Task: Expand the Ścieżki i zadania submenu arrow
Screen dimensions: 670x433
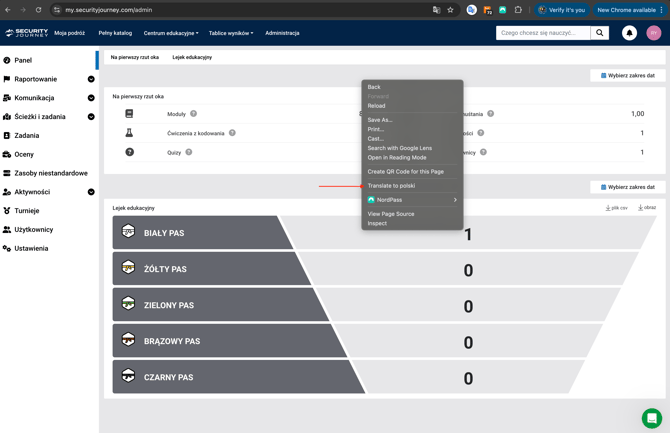Action: pyautogui.click(x=91, y=117)
